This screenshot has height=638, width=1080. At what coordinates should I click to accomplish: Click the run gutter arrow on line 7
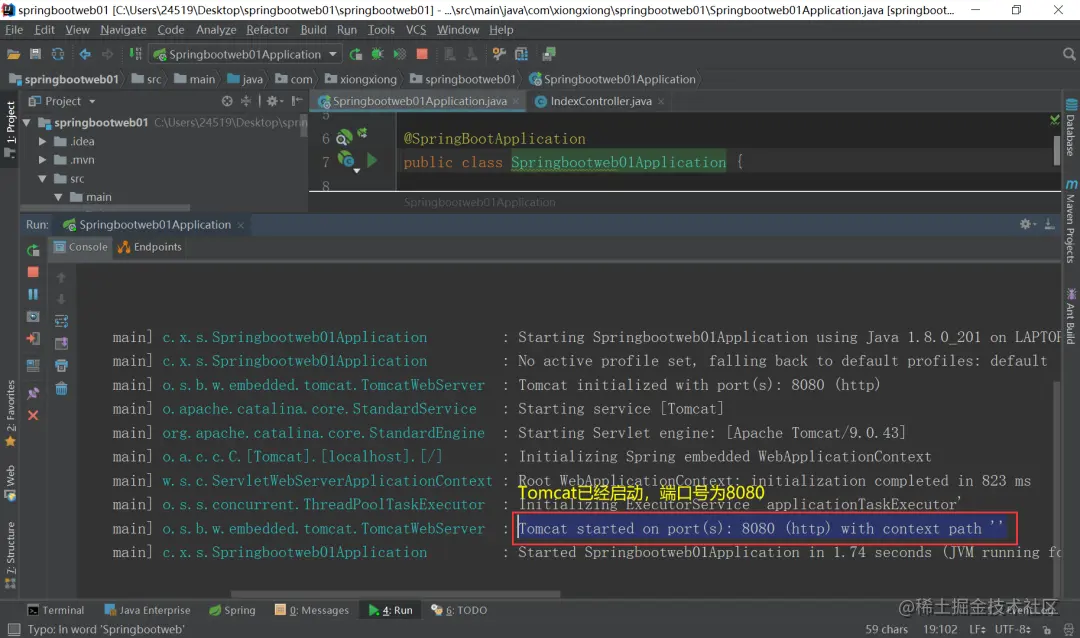click(372, 161)
